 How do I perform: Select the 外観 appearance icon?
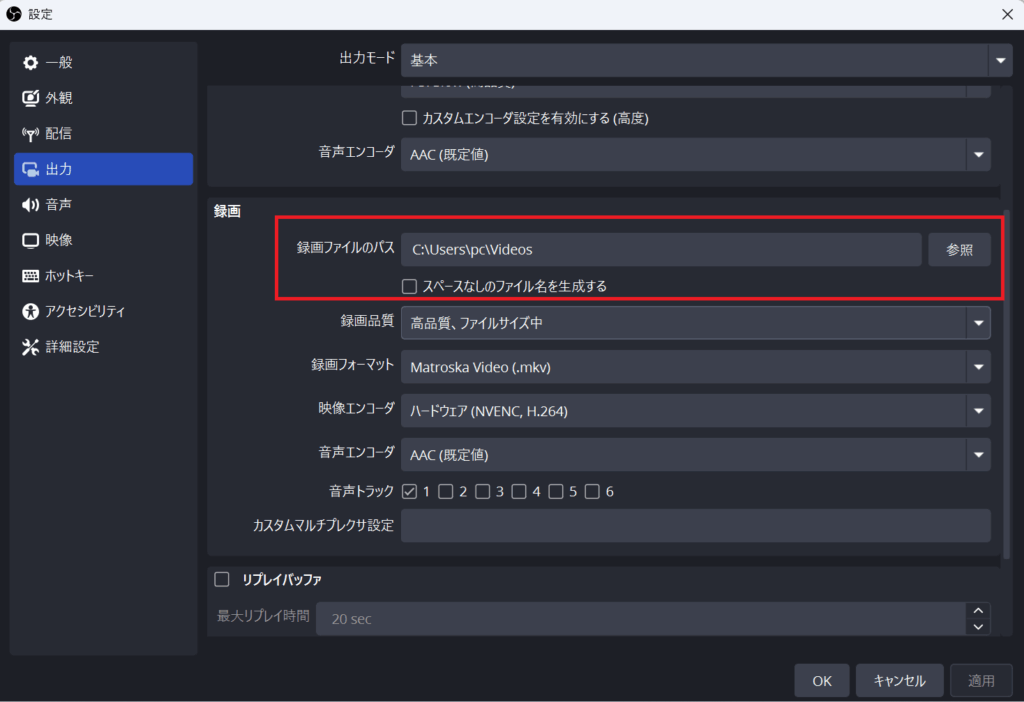tap(30, 98)
